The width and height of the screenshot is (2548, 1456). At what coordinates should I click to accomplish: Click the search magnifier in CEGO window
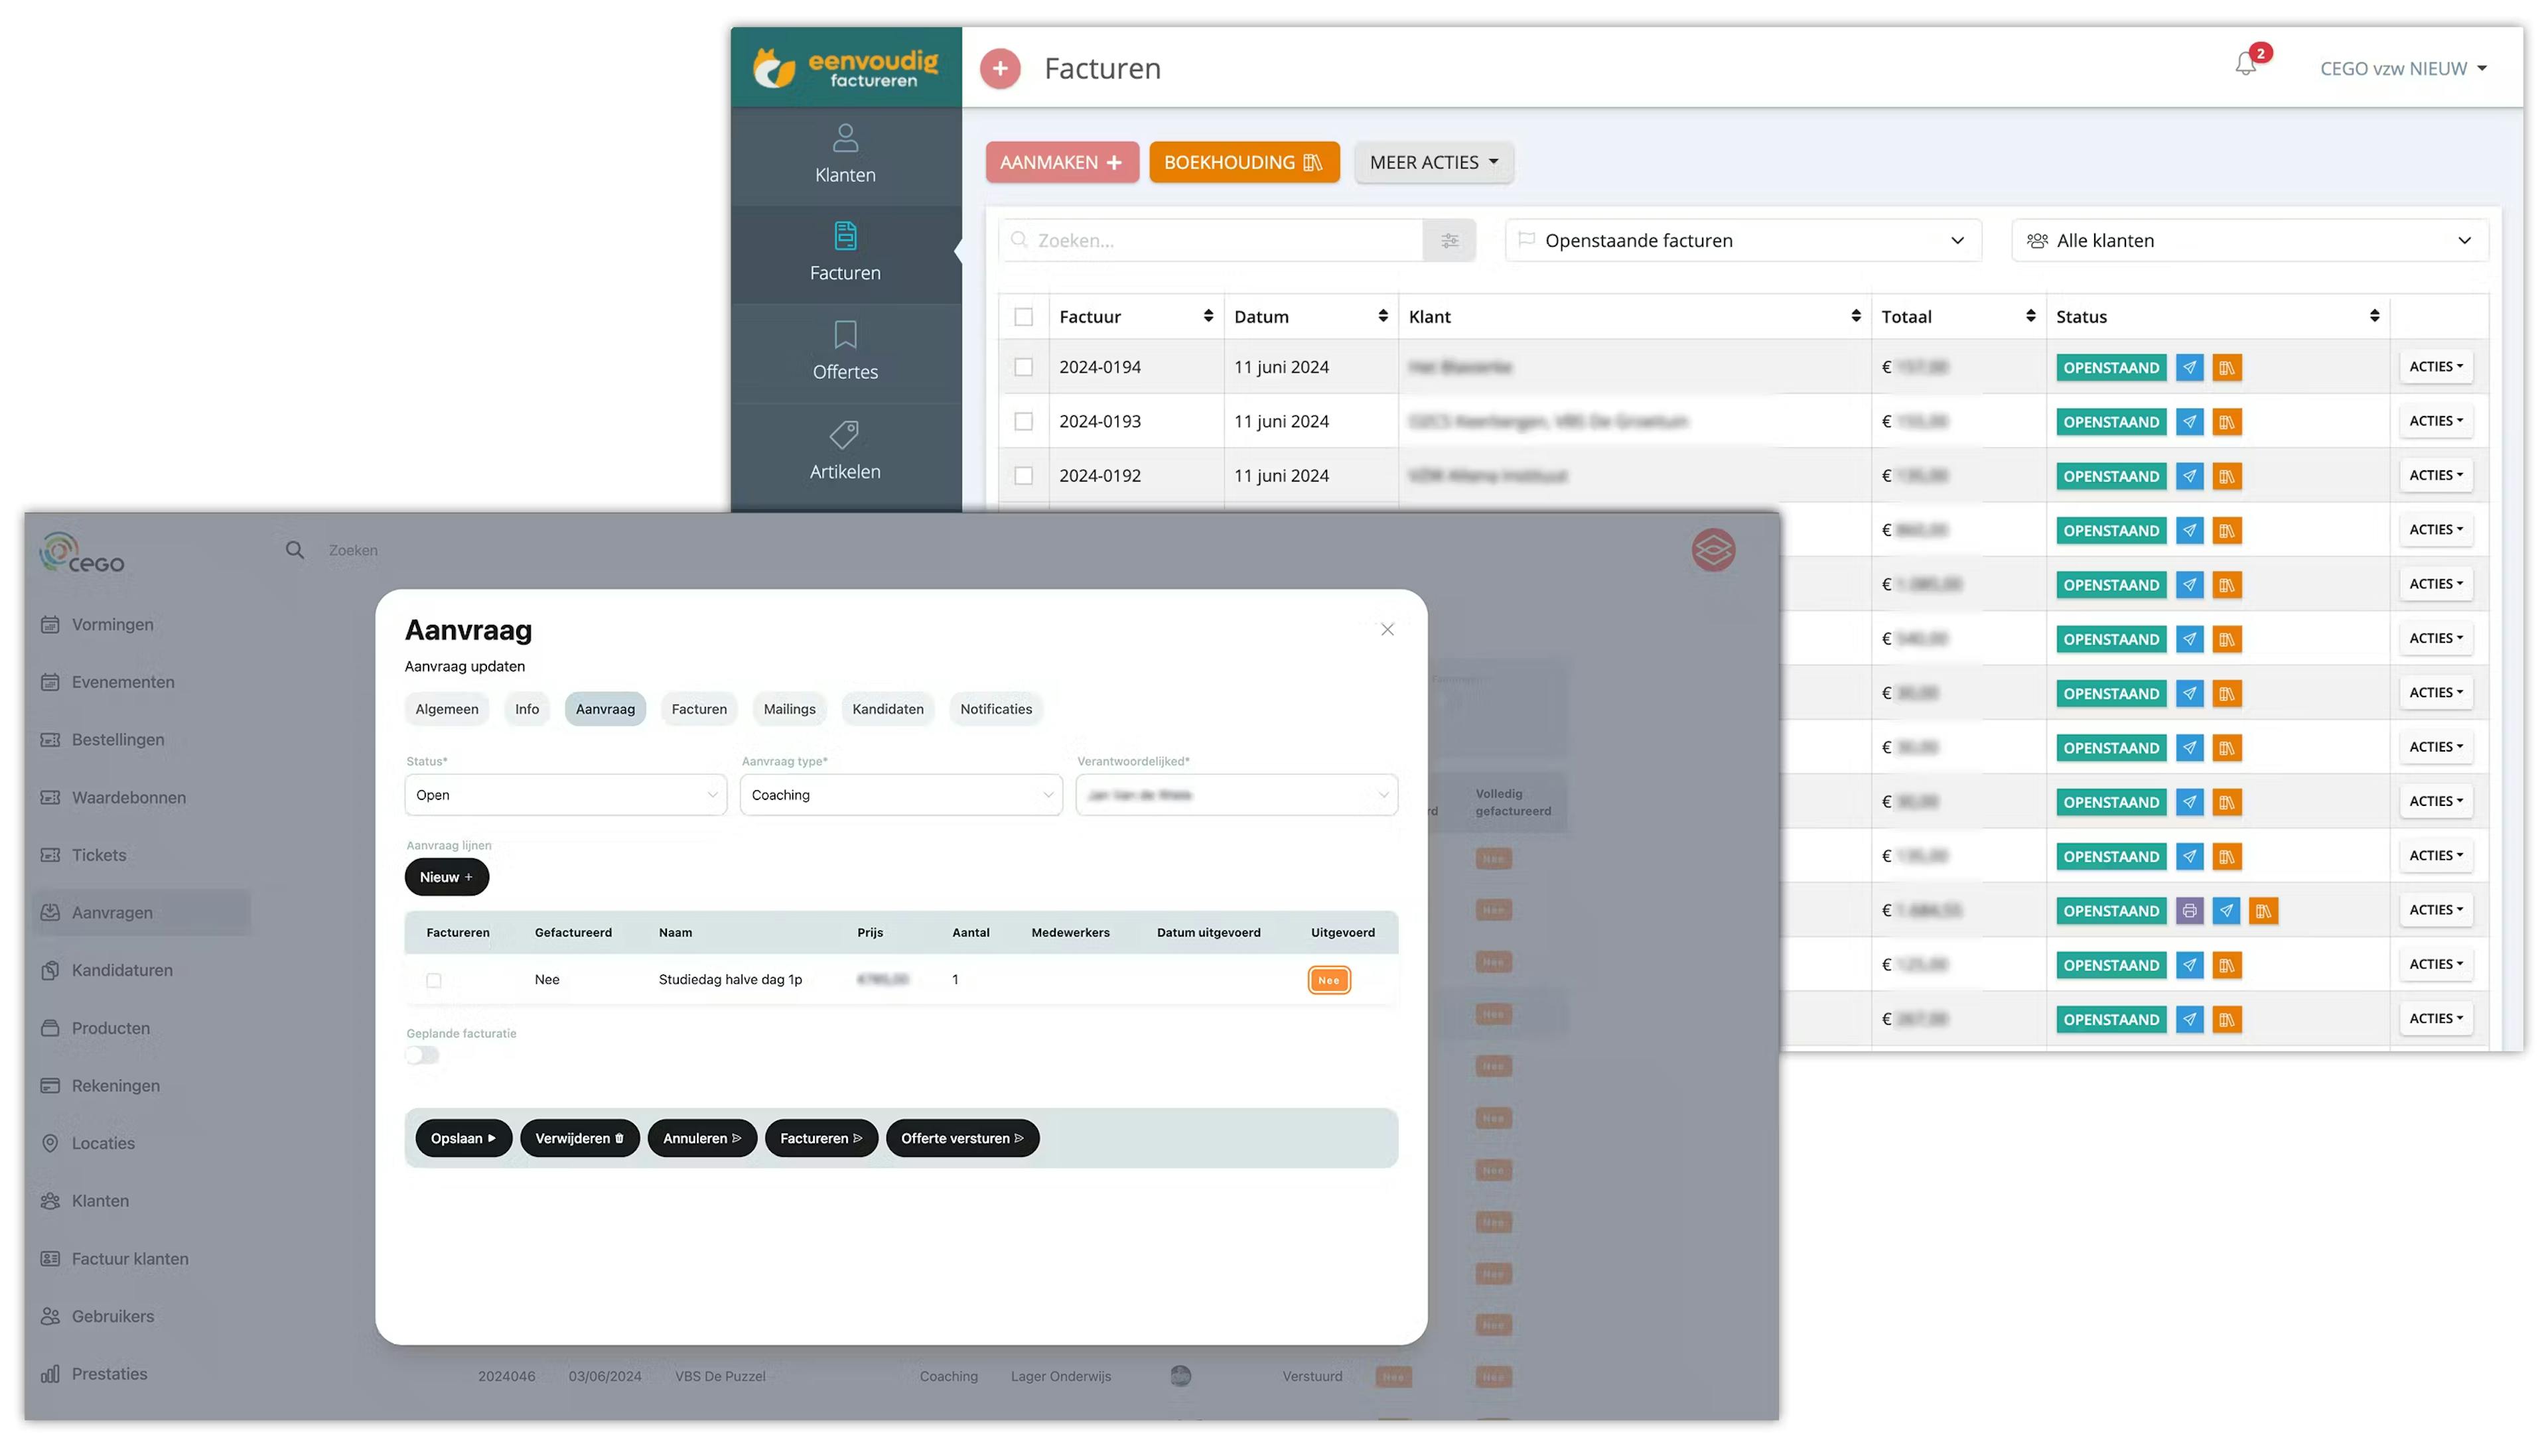click(x=294, y=550)
